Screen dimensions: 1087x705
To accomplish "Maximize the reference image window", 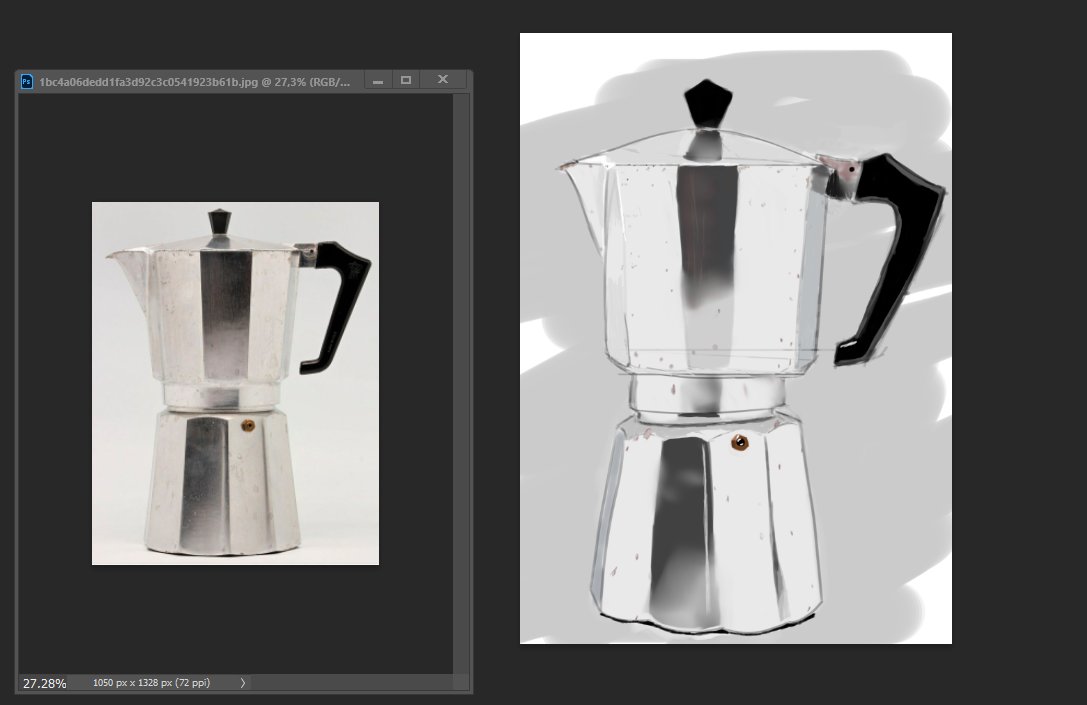I will [x=406, y=80].
